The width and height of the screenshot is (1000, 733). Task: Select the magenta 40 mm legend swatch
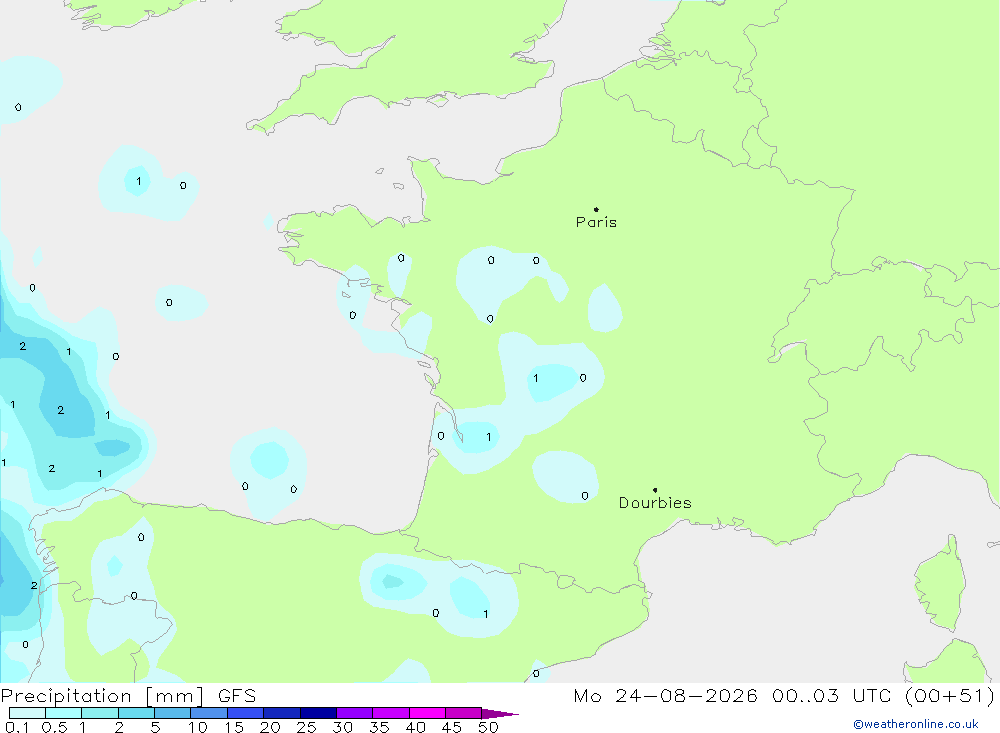pos(427,713)
